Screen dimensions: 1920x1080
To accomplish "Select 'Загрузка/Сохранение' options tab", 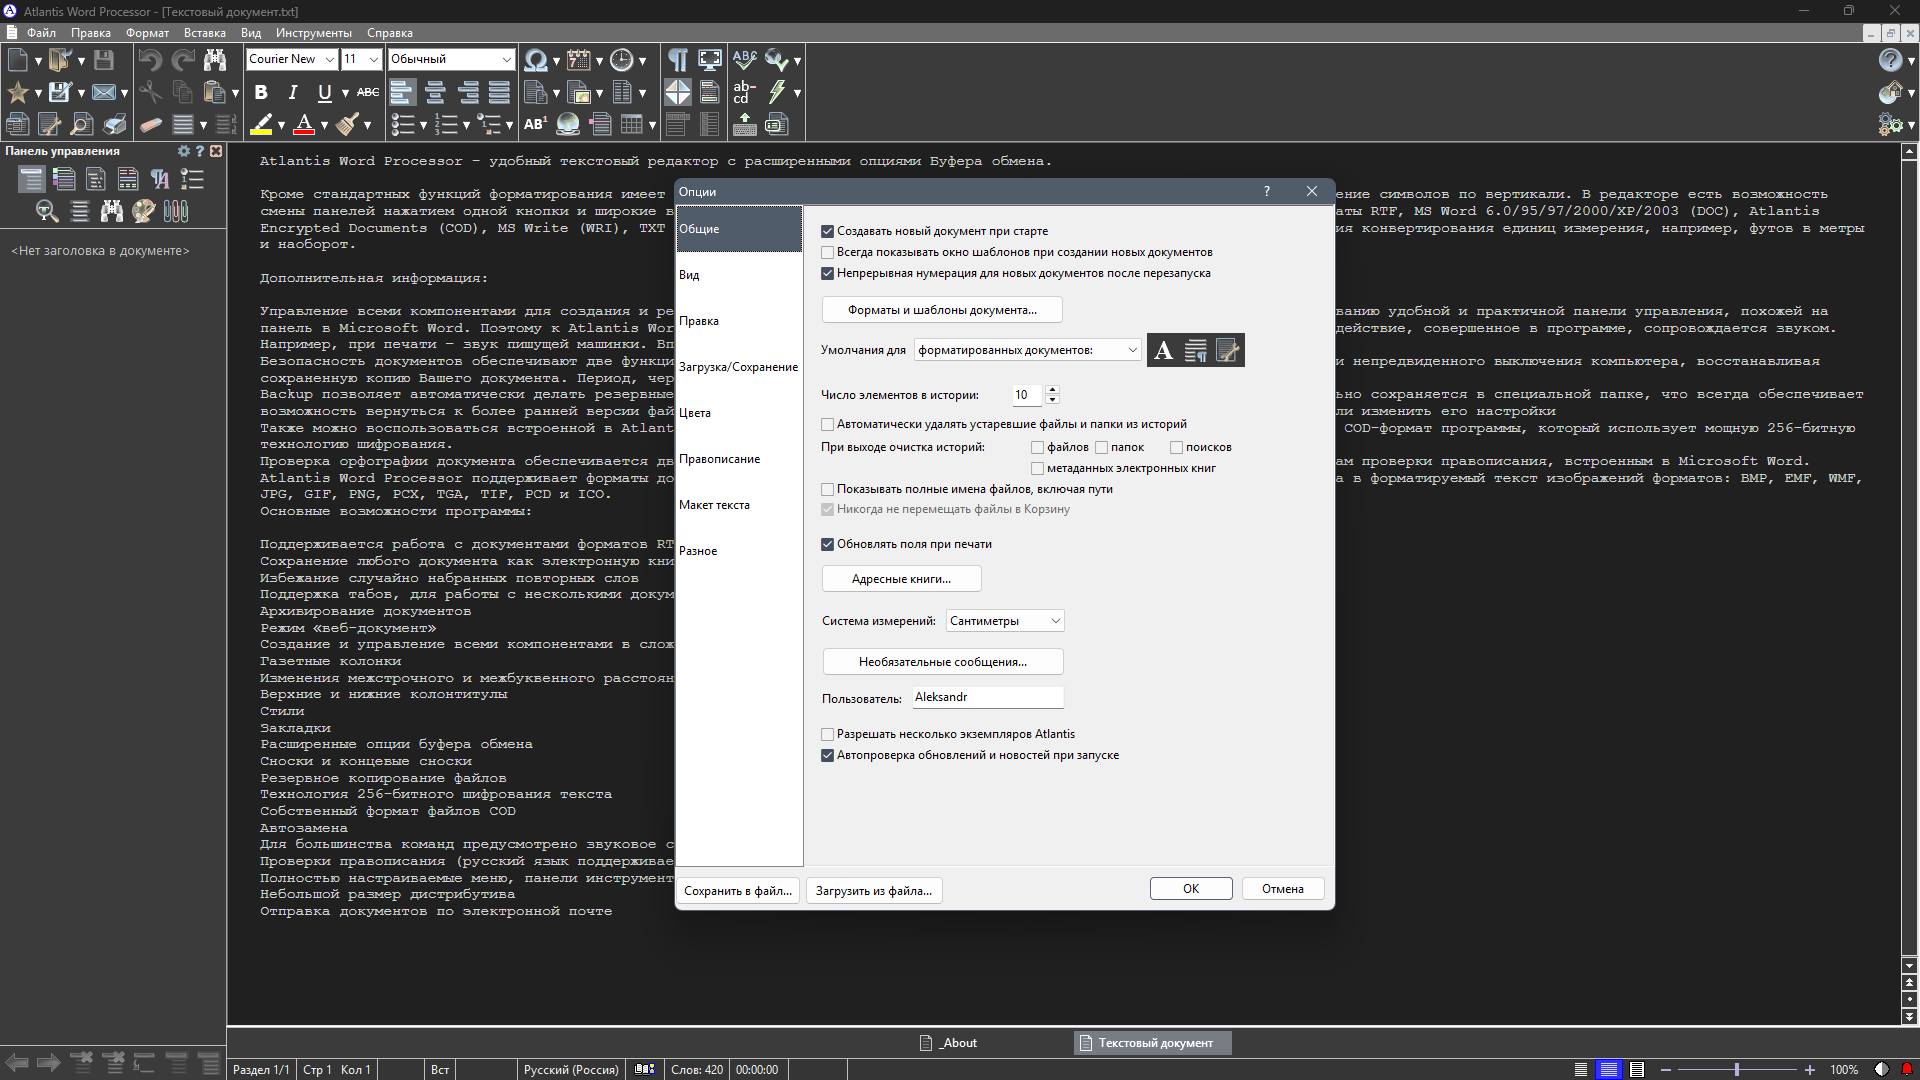I will point(739,367).
